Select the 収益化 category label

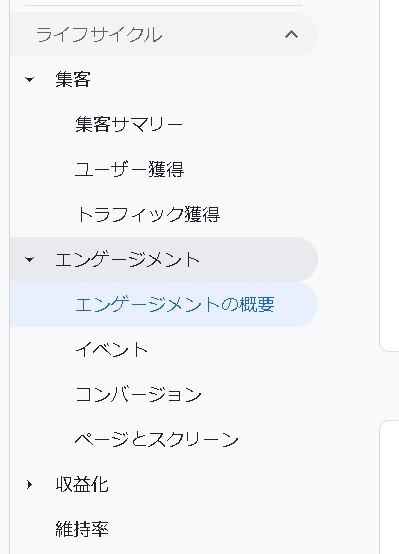point(82,484)
